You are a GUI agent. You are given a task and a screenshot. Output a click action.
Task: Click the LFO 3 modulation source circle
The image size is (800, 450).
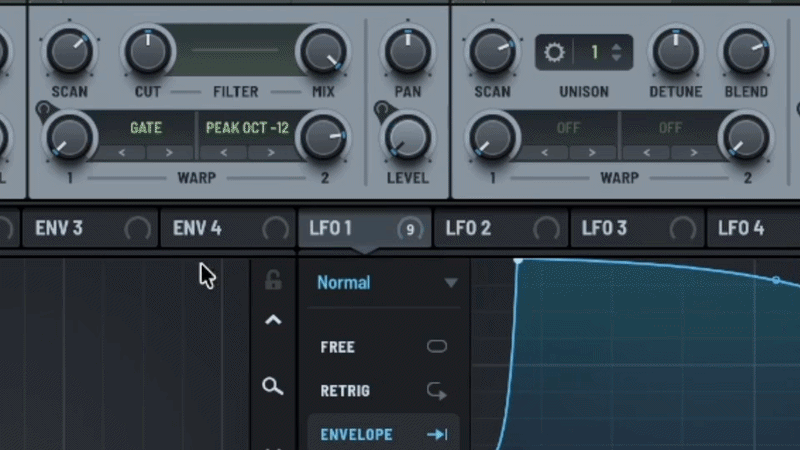pos(683,229)
